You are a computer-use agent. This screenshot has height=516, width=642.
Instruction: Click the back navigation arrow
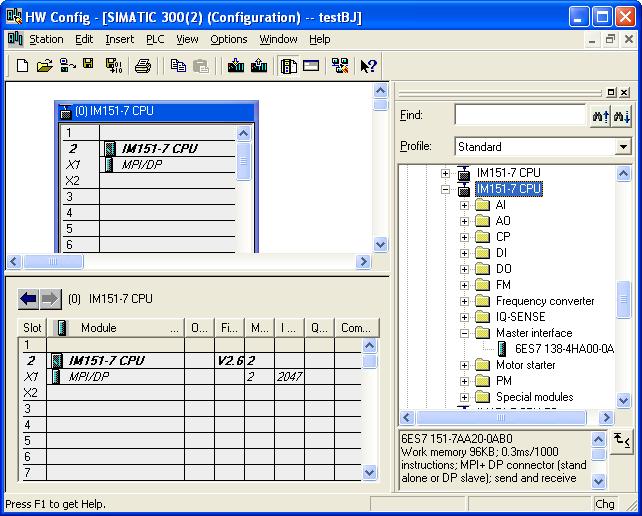[28, 299]
